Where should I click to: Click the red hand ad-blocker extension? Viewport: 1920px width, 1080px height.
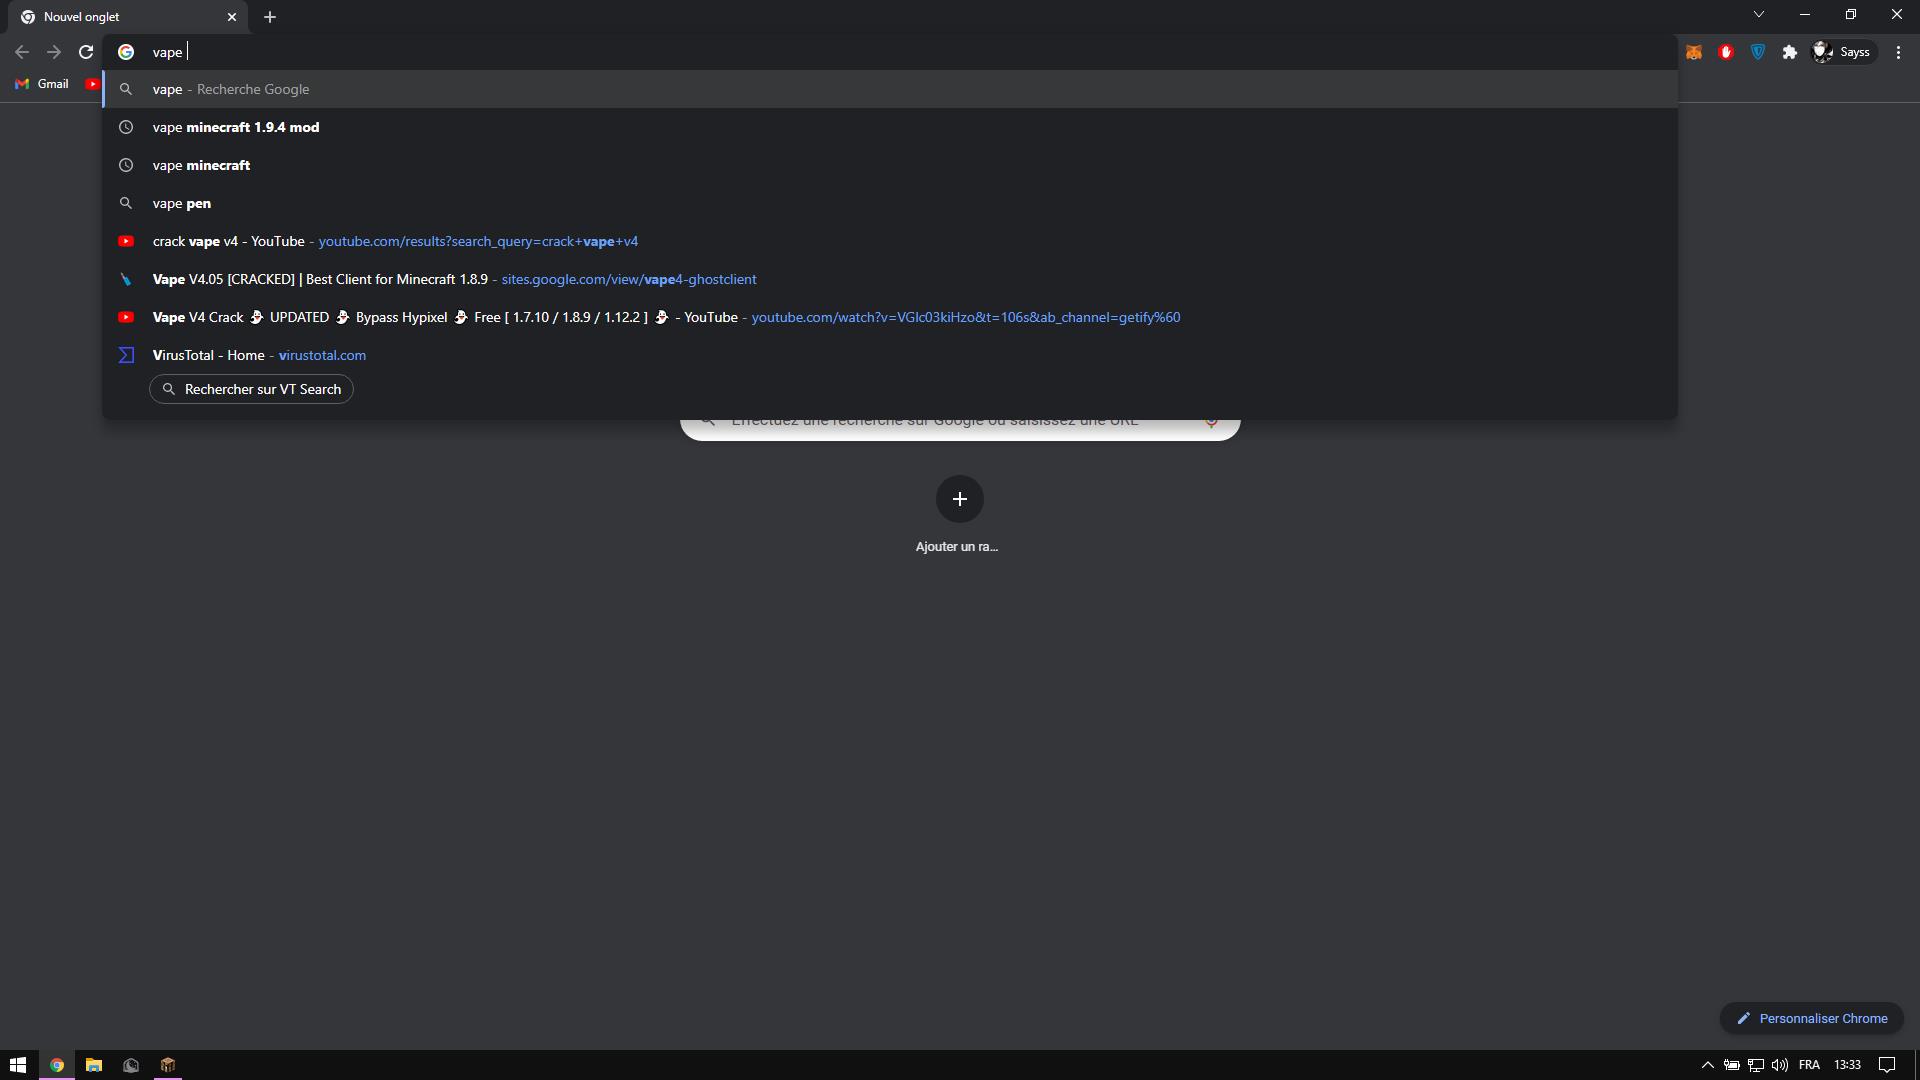click(x=1726, y=52)
